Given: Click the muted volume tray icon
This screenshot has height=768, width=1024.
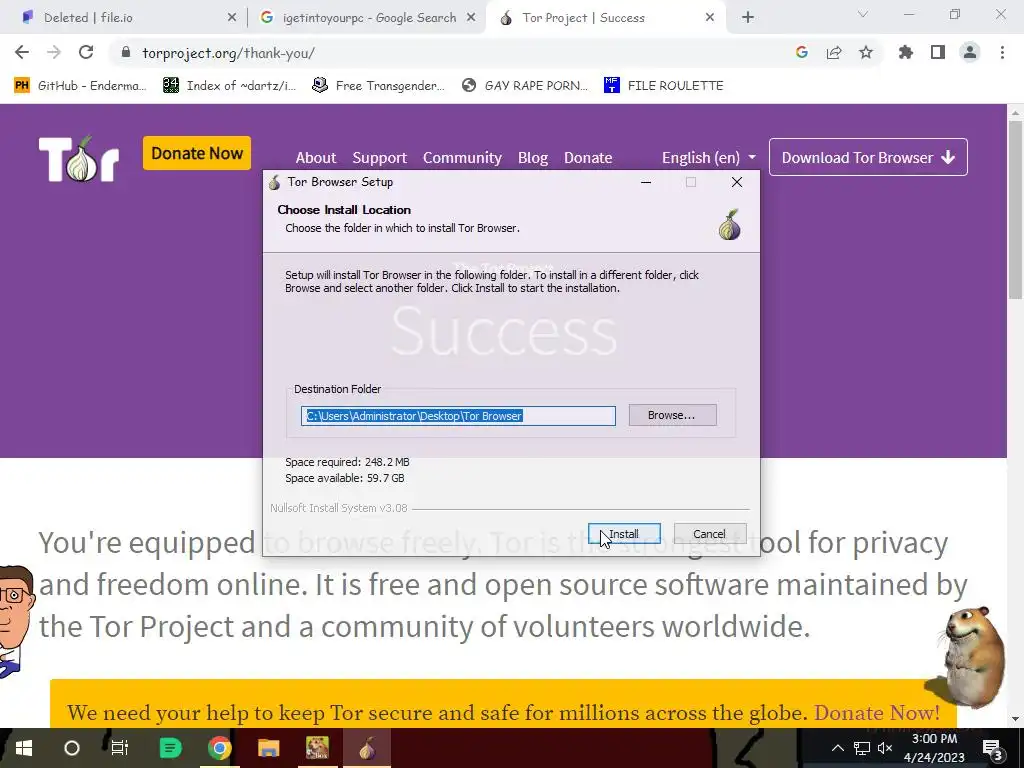Looking at the screenshot, I should pyautogui.click(x=886, y=748).
